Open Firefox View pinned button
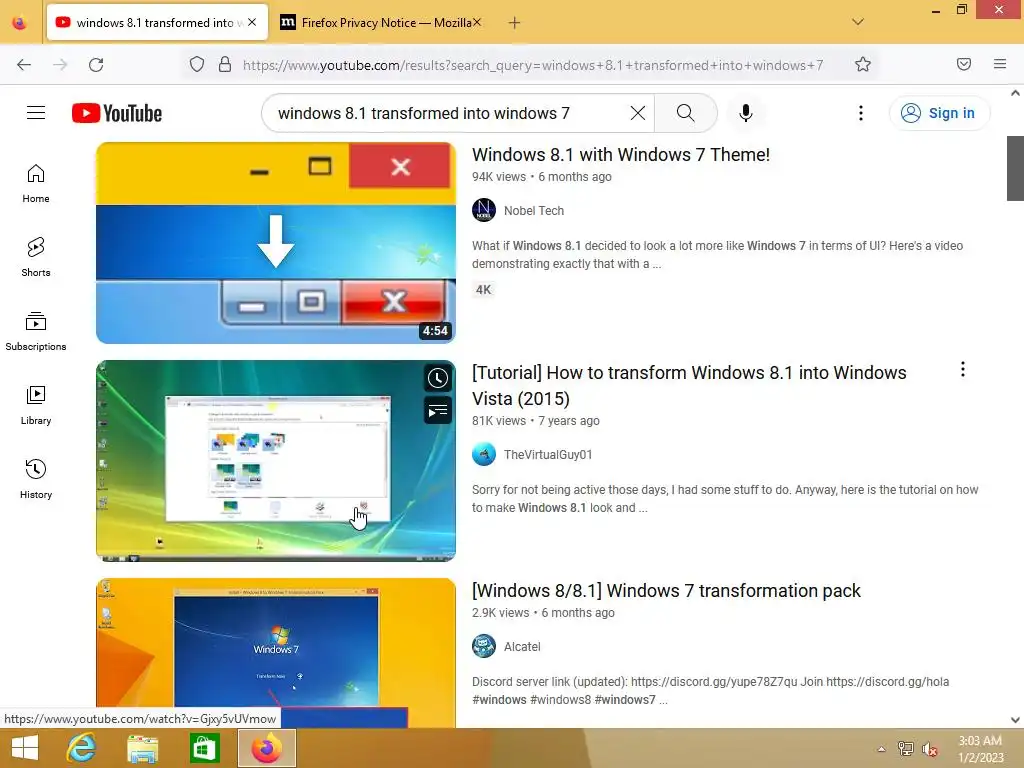 (20, 23)
